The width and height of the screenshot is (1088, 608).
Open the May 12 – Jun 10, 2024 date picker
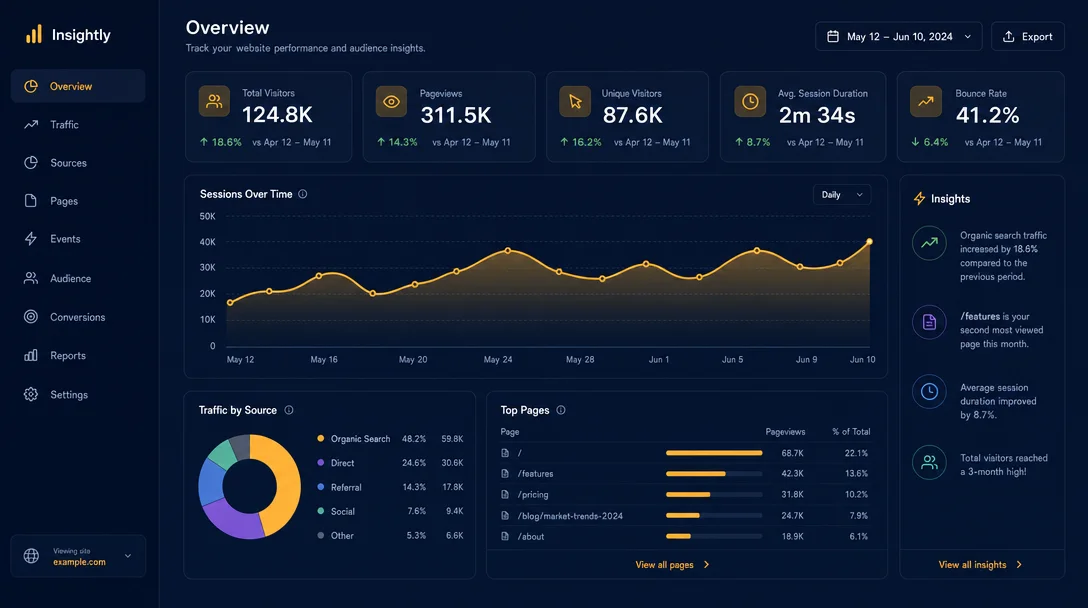click(x=899, y=36)
